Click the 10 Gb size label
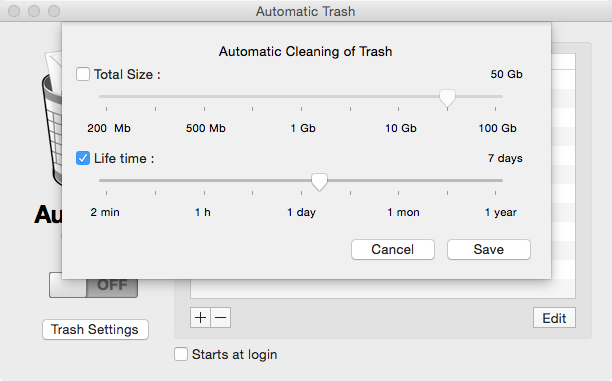Viewport: 612px width, 381px height. click(401, 128)
